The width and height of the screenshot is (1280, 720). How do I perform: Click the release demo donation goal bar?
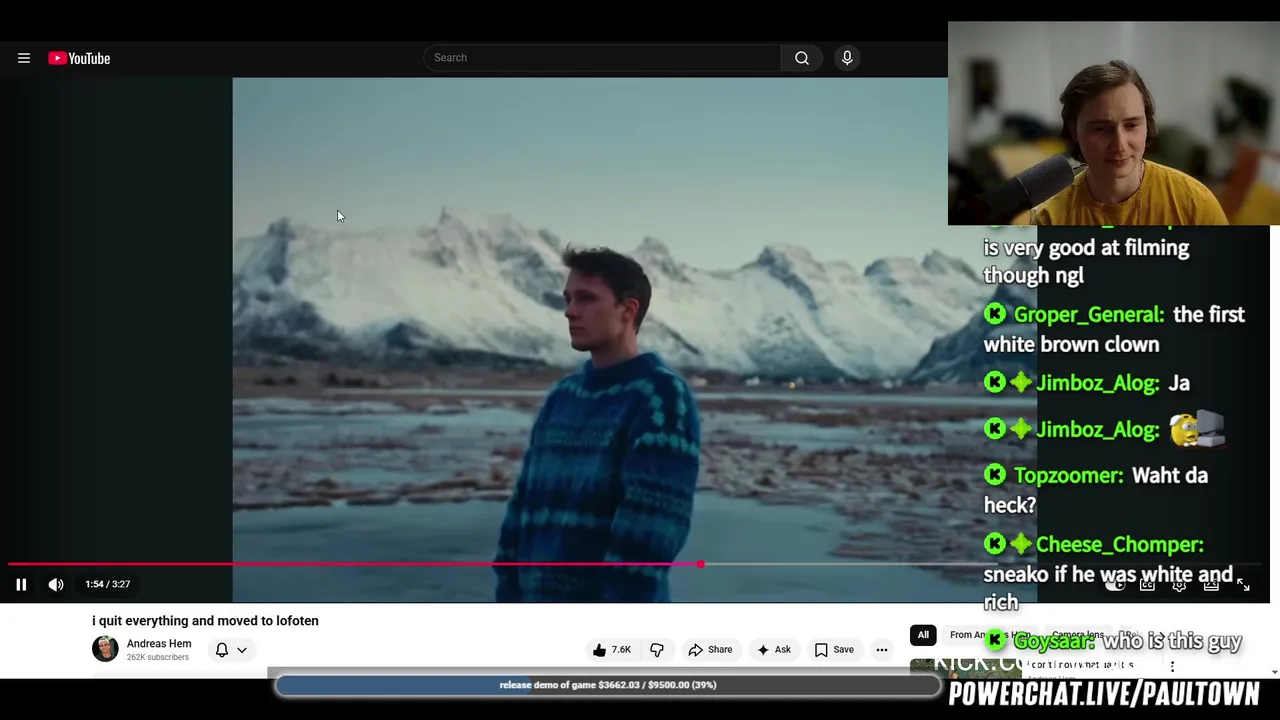[608, 685]
